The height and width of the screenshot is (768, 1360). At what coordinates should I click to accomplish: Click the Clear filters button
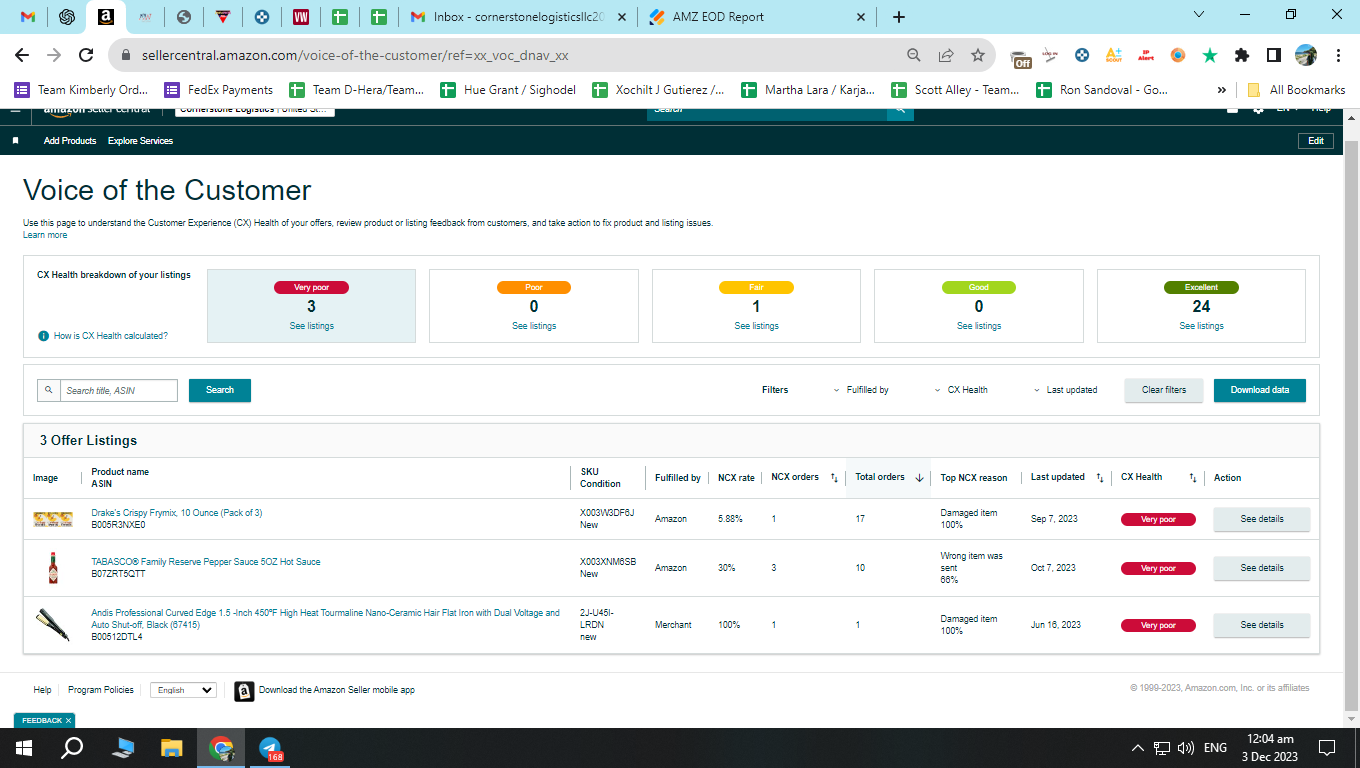tap(1164, 390)
